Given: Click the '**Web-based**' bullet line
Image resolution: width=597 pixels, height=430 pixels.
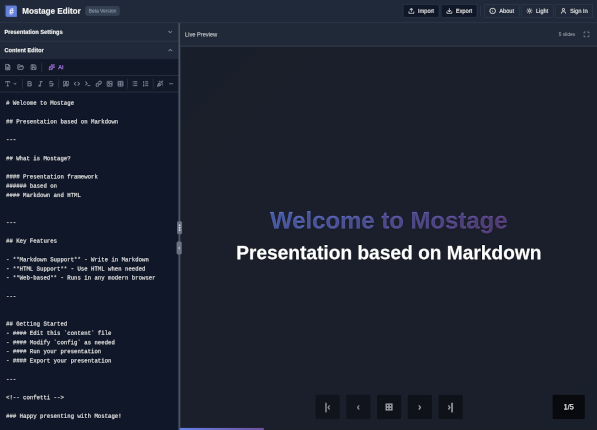Looking at the screenshot, I should pyautogui.click(x=80, y=278).
